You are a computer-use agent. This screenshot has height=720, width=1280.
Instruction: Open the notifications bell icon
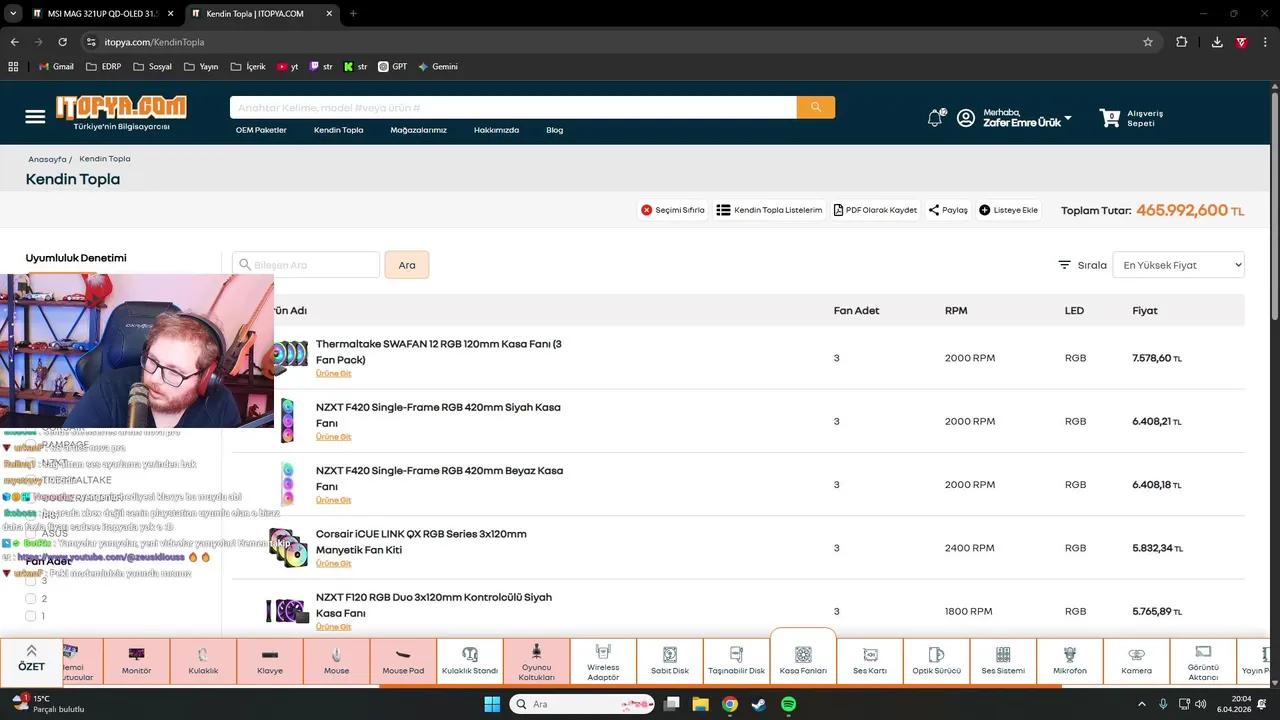[935, 118]
